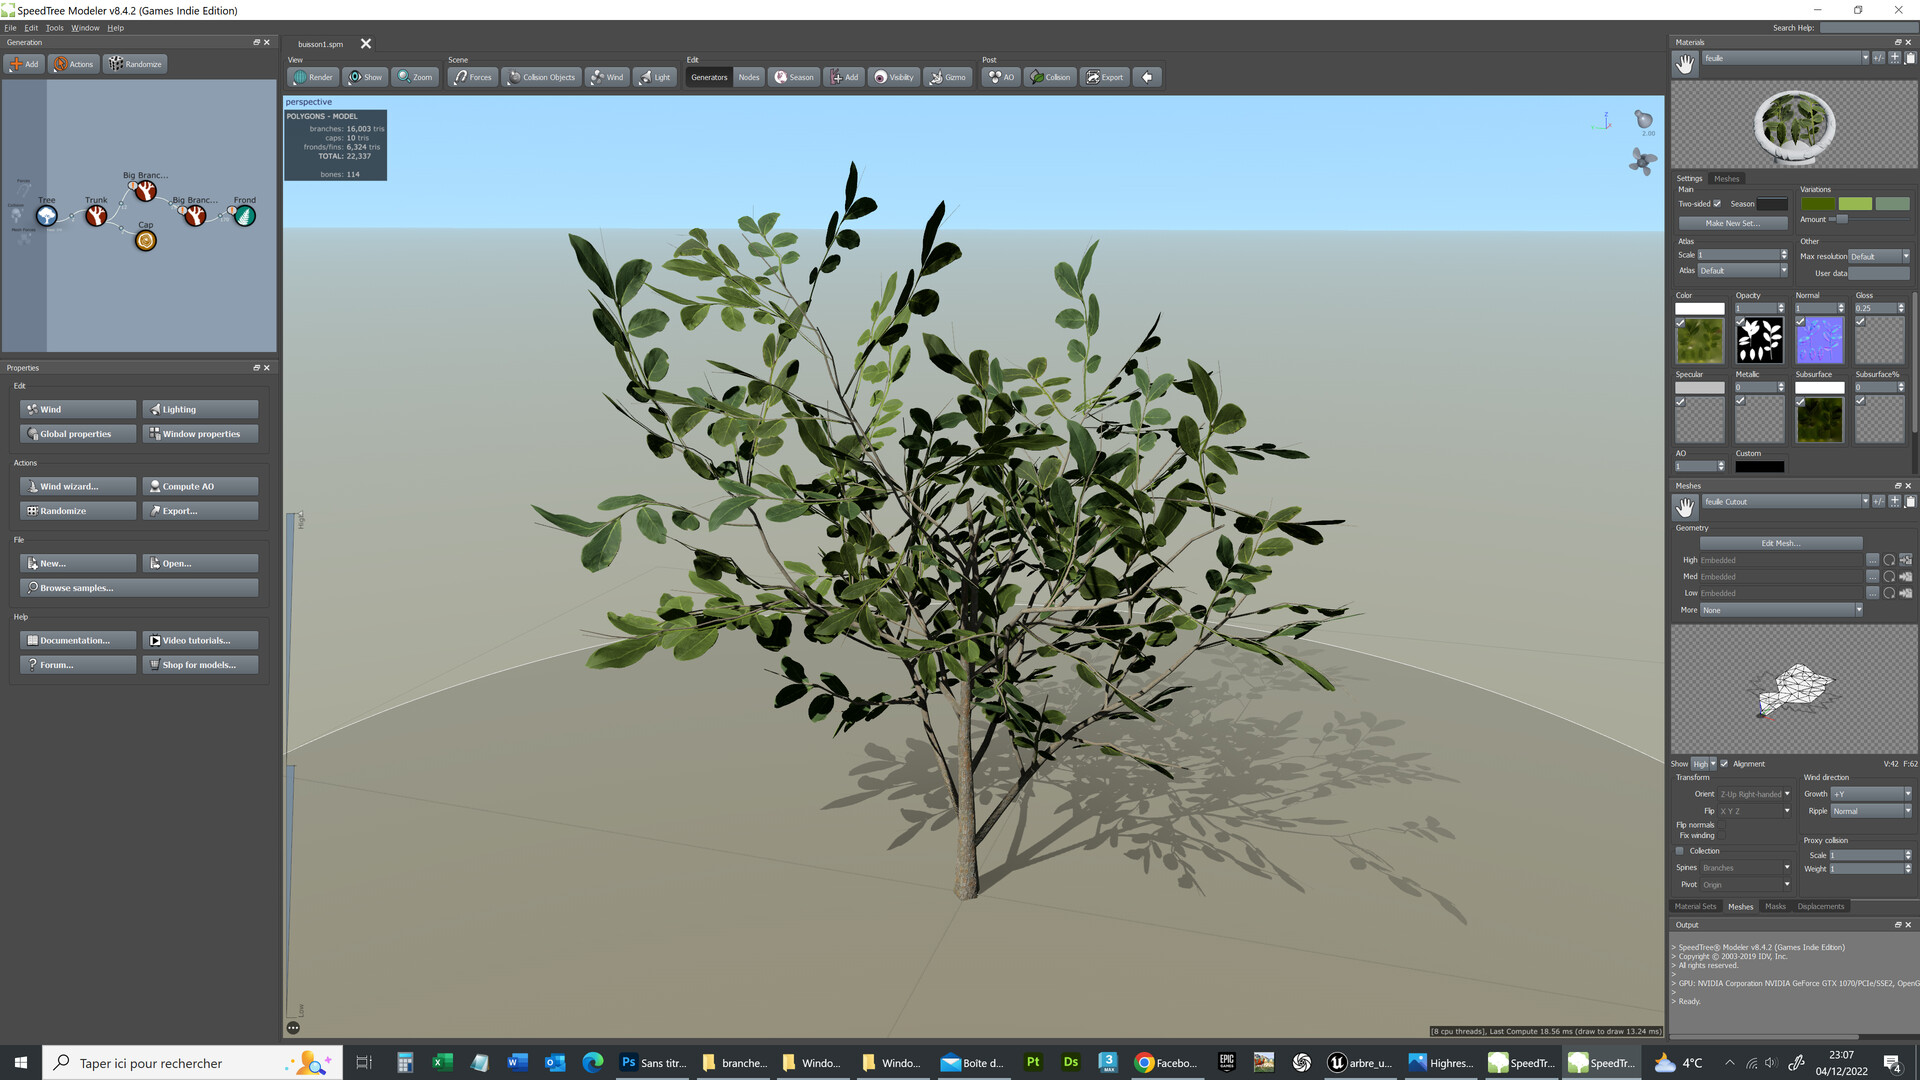Toggle the Two-sided checkbox in Settings
The width and height of the screenshot is (1920, 1080).
[x=1718, y=203]
